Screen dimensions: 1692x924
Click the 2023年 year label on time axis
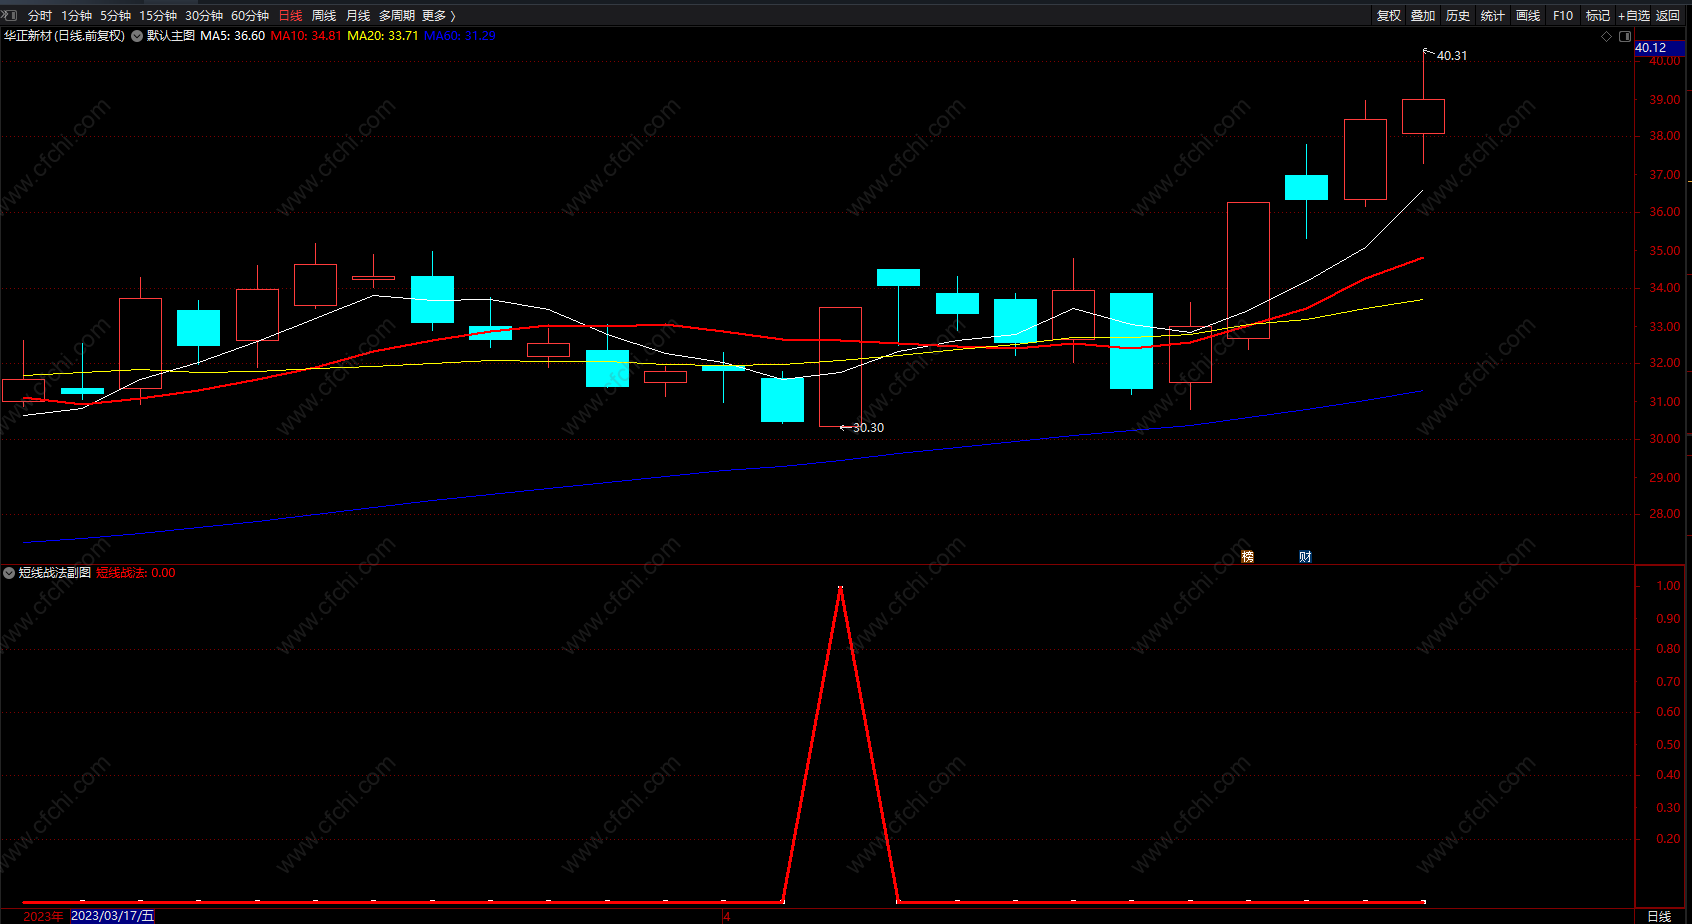43,916
